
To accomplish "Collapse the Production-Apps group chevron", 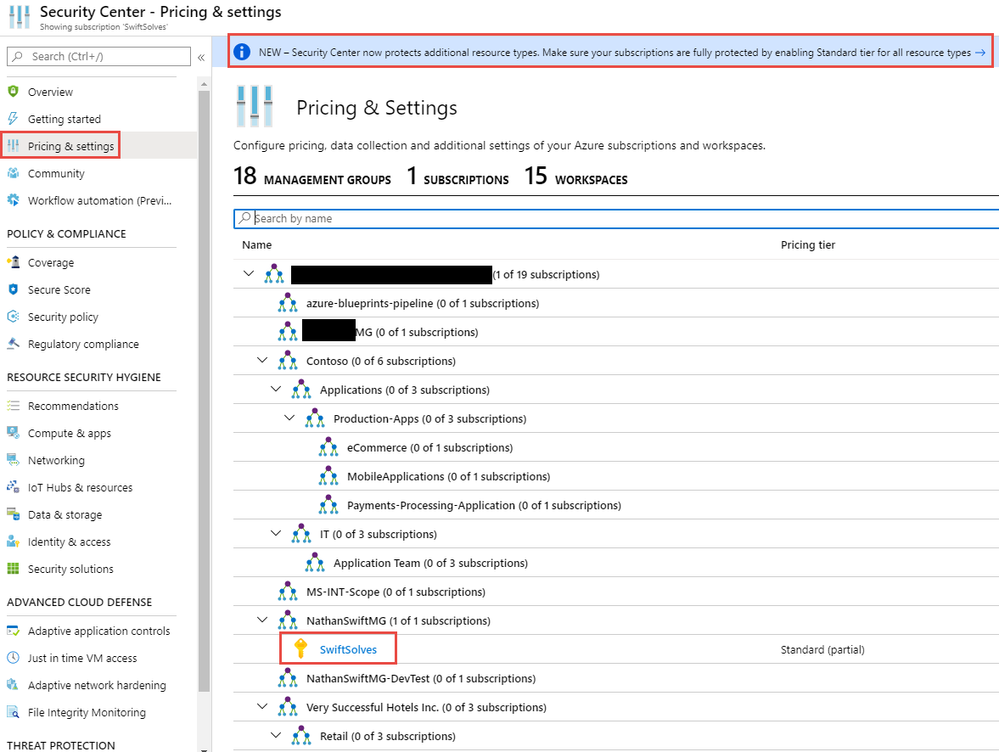I will point(289,417).
